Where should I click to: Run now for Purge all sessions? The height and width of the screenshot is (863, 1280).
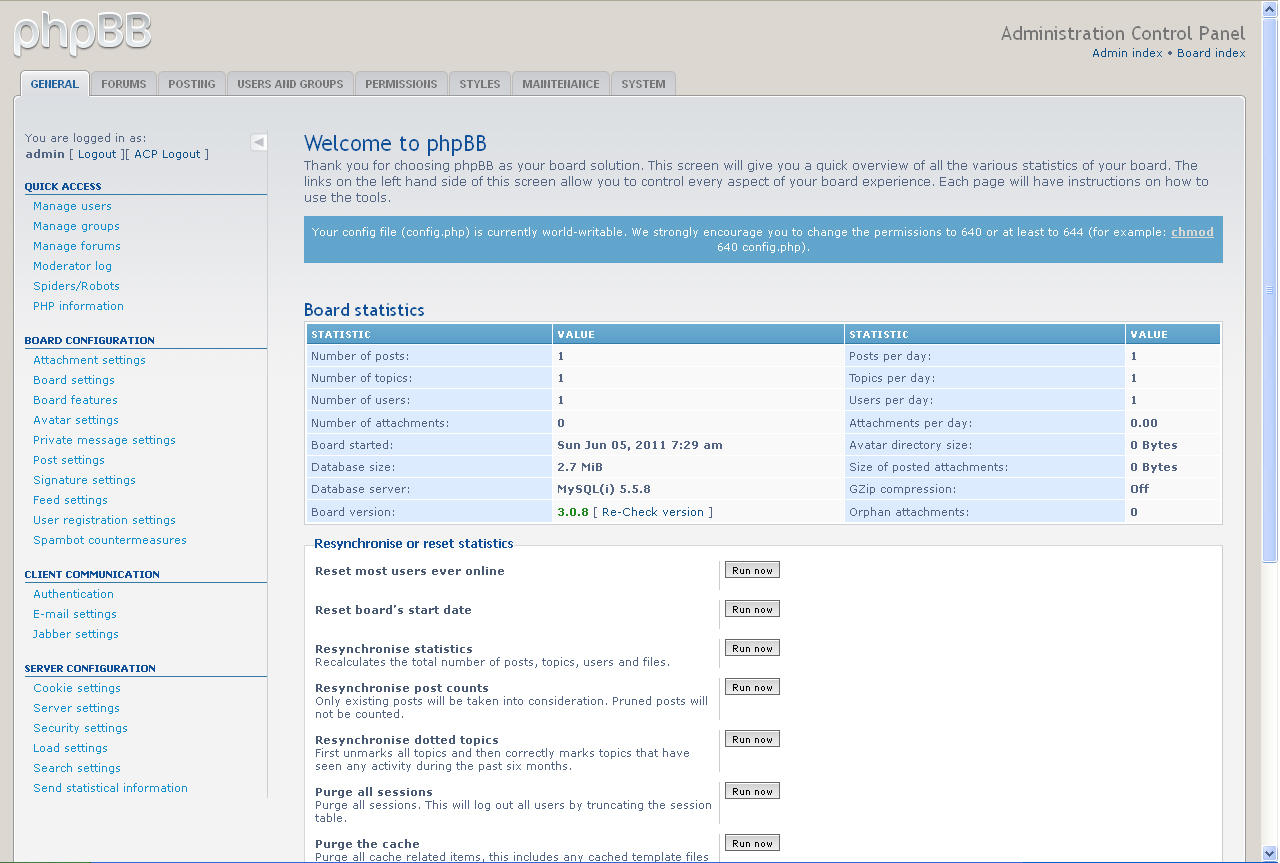coord(752,791)
